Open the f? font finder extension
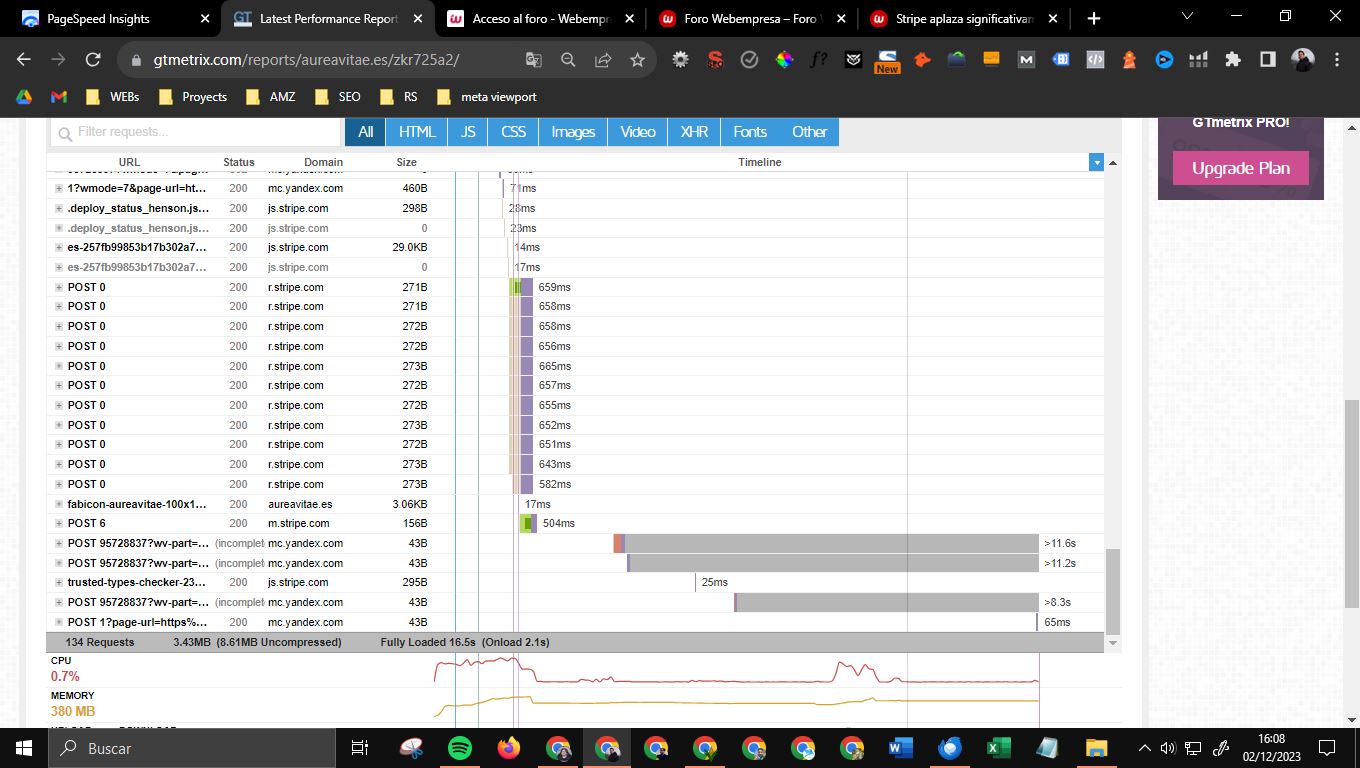Viewport: 1360px width, 768px height. tap(818, 60)
